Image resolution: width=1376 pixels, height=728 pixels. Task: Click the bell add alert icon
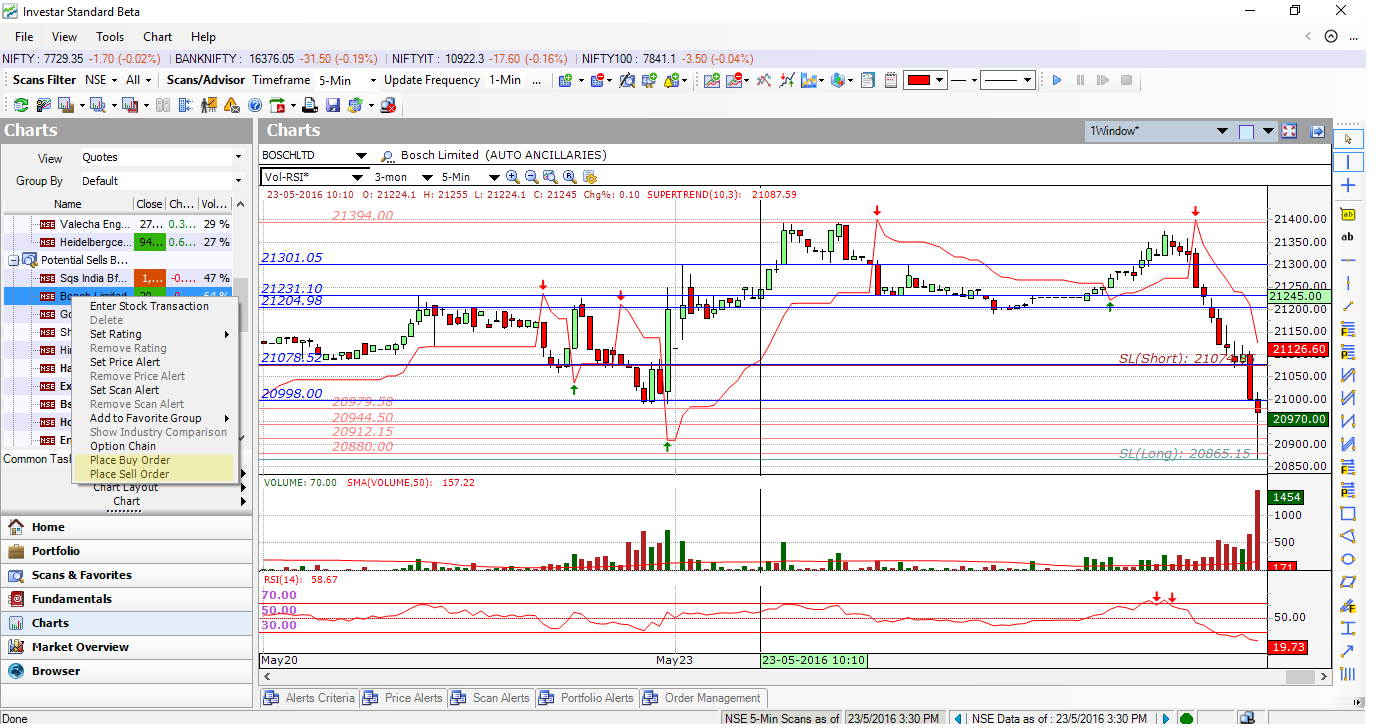pyautogui.click(x=671, y=80)
